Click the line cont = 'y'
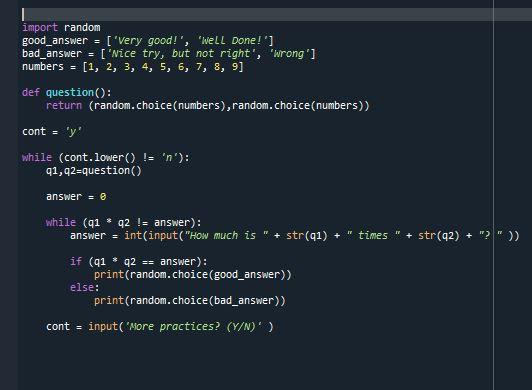 coord(52,132)
